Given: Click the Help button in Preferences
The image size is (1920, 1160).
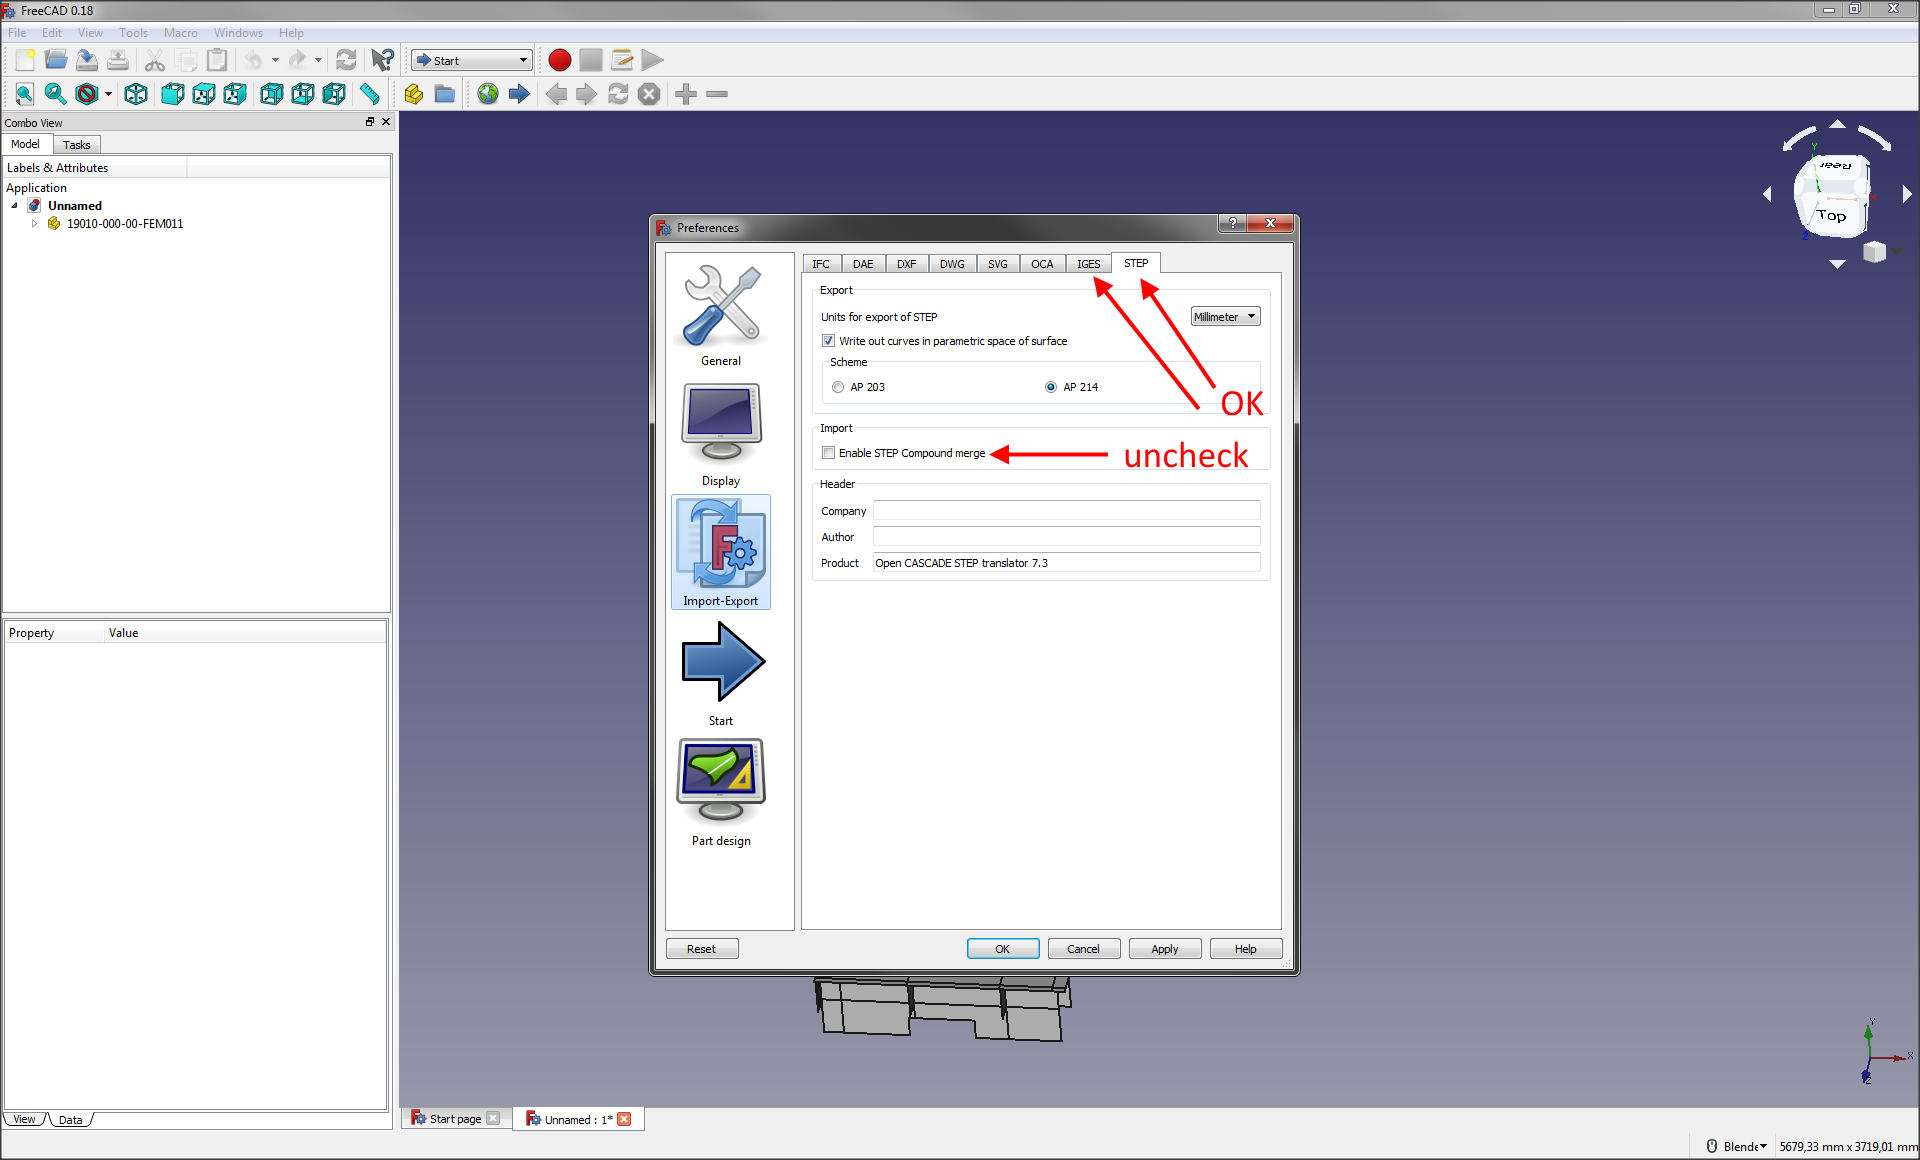Looking at the screenshot, I should coord(1245,949).
